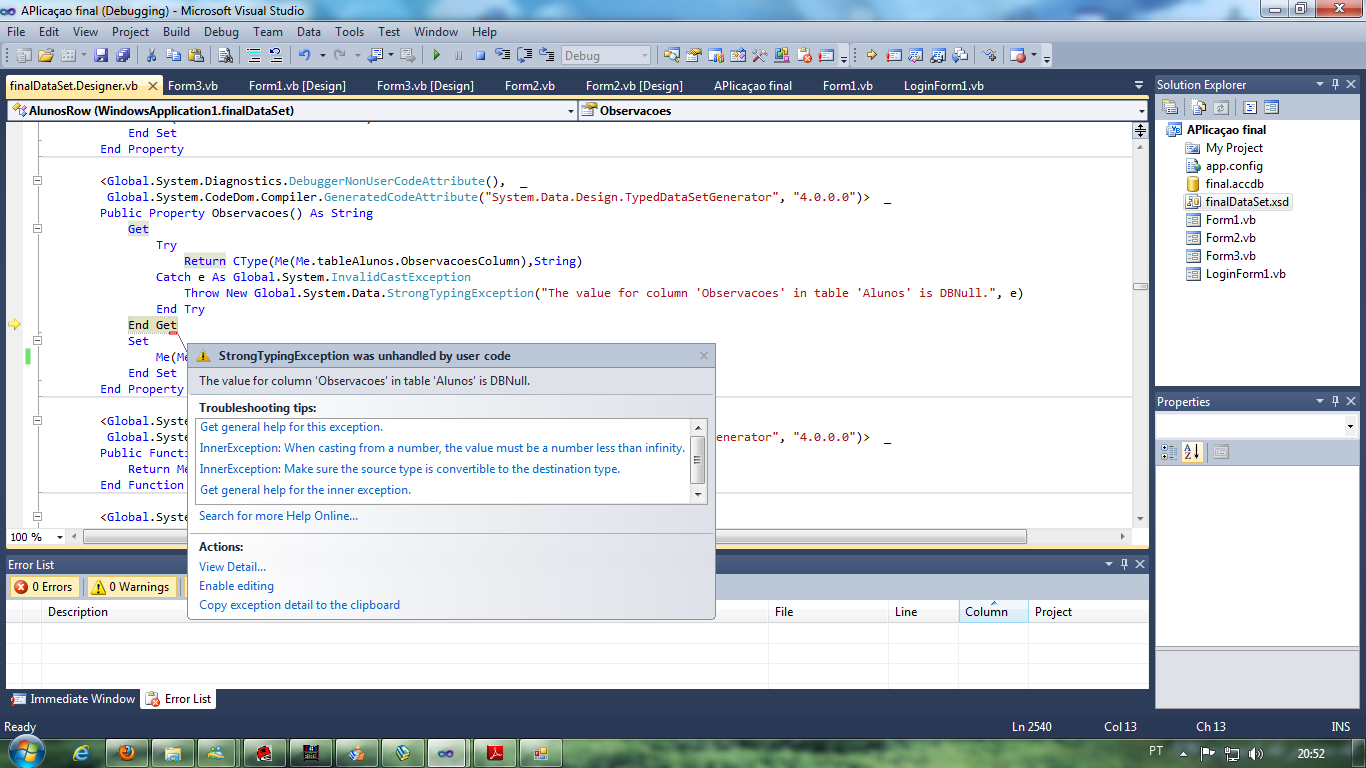Click the Pause (Break All) icon
This screenshot has width=1366, height=768.
pos(459,56)
